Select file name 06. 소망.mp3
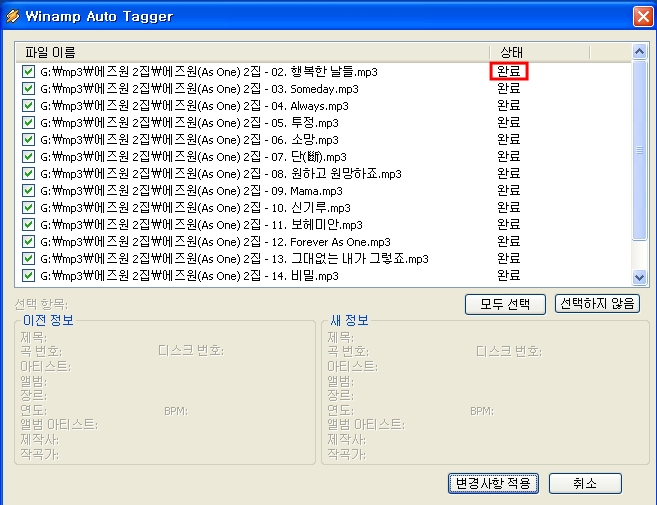The width and height of the screenshot is (657, 505). tap(189, 140)
